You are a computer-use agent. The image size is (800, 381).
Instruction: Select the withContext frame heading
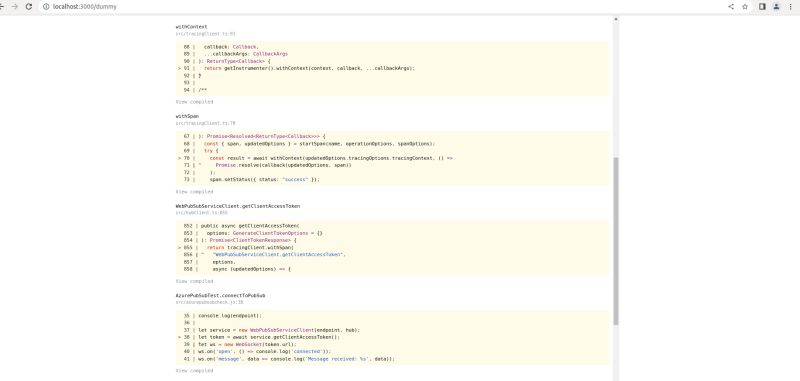[x=191, y=27]
